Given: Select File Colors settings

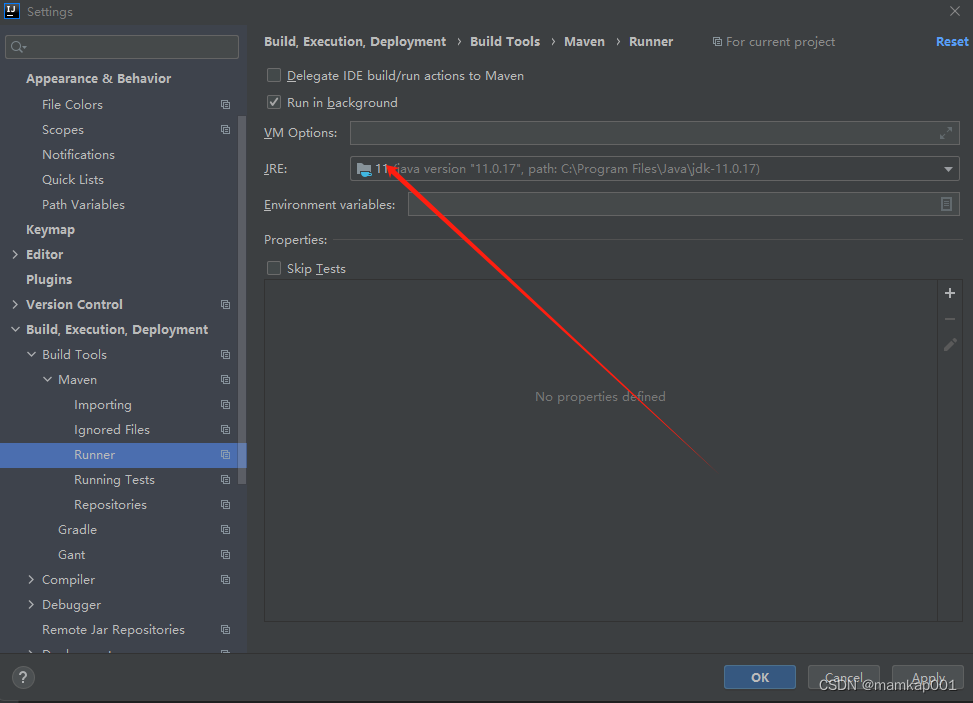Looking at the screenshot, I should tap(72, 105).
